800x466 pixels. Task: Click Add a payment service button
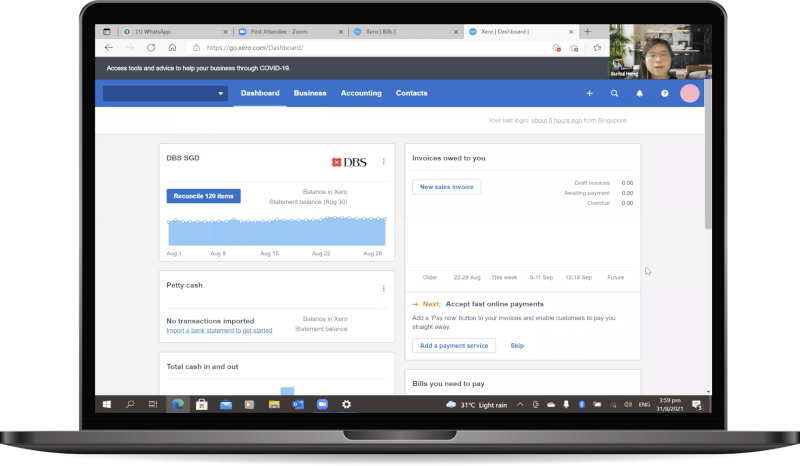[x=454, y=346]
